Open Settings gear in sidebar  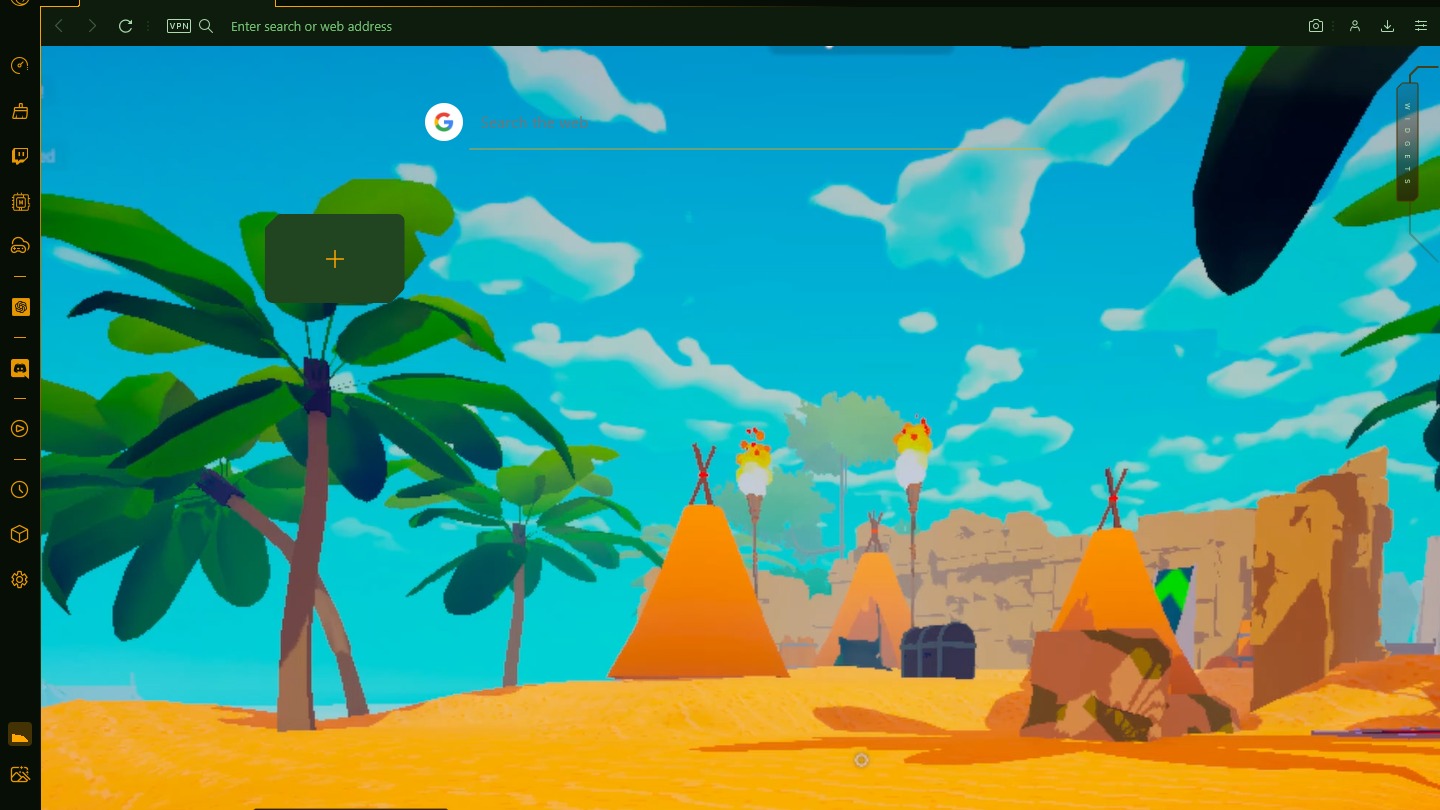tap(20, 579)
